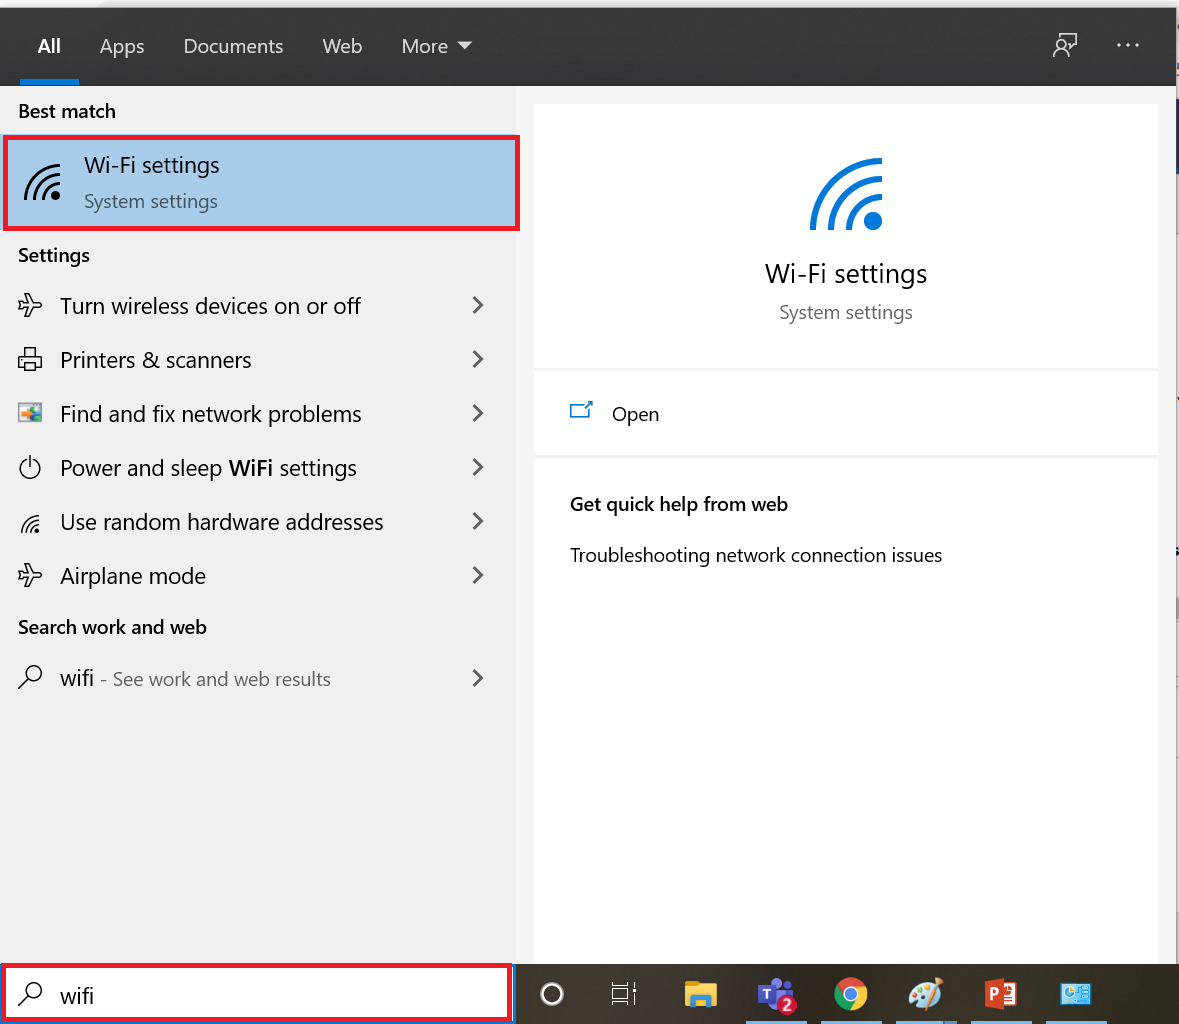Image resolution: width=1179 pixels, height=1024 pixels.
Task: Expand the Printers & scanners chevron
Action: [477, 359]
